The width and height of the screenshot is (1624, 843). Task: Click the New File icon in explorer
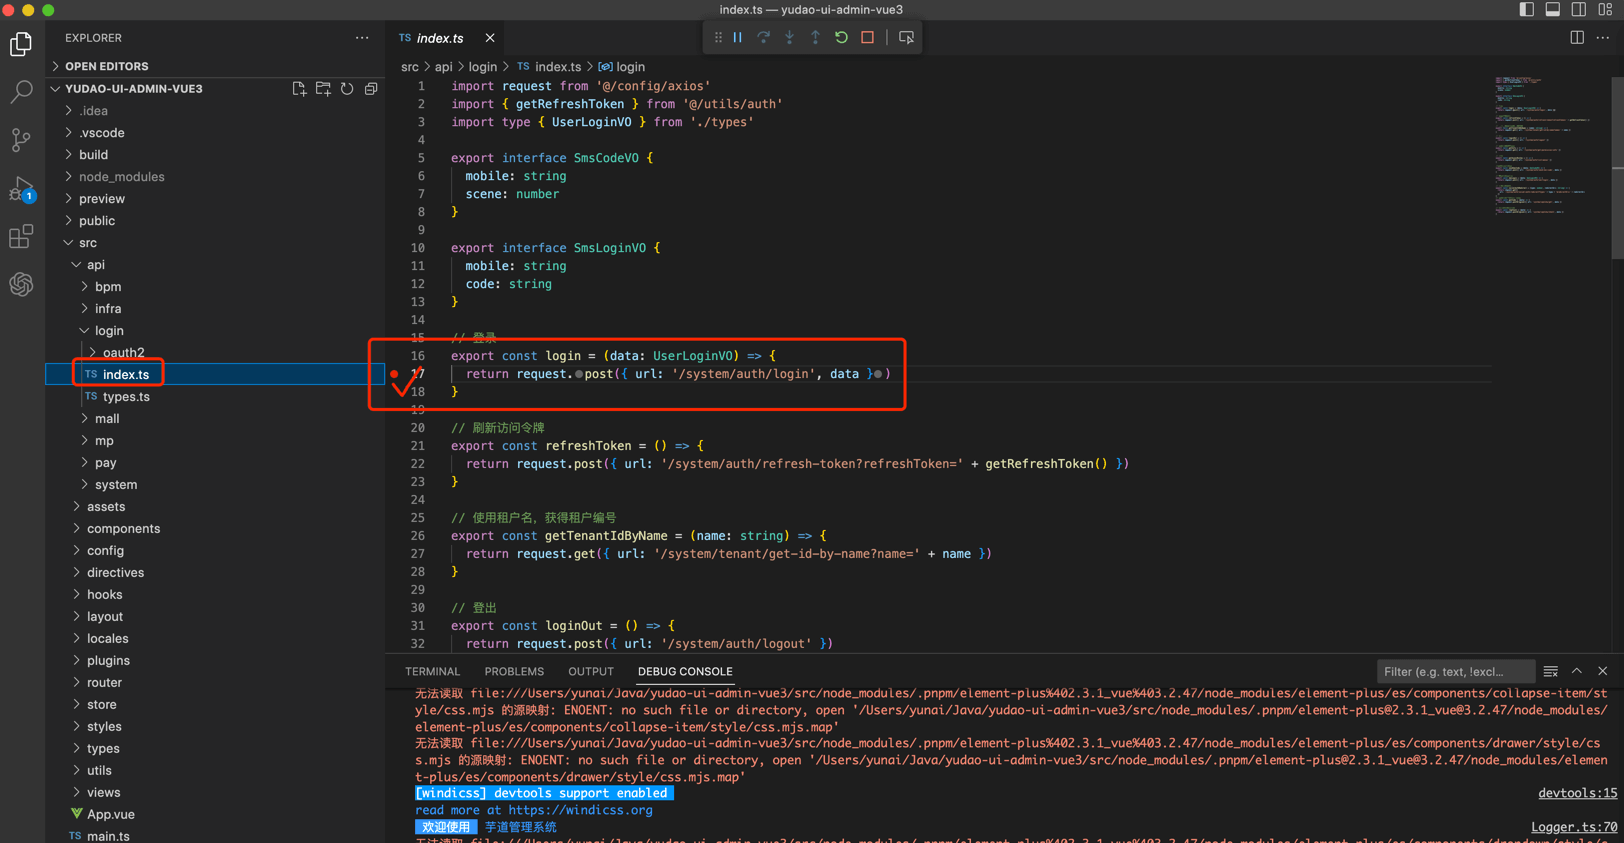[x=299, y=89]
